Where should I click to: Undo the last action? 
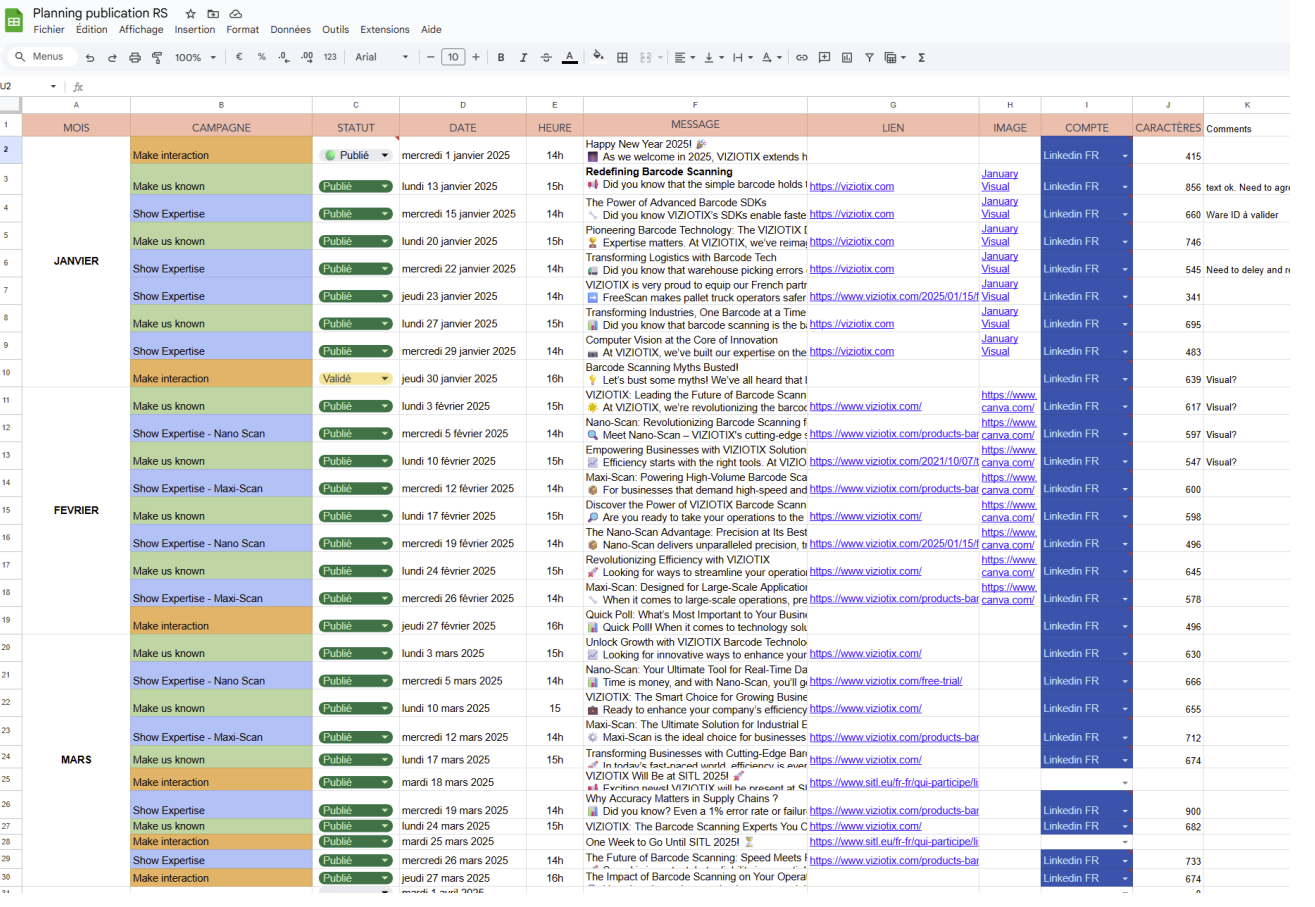pyautogui.click(x=89, y=58)
